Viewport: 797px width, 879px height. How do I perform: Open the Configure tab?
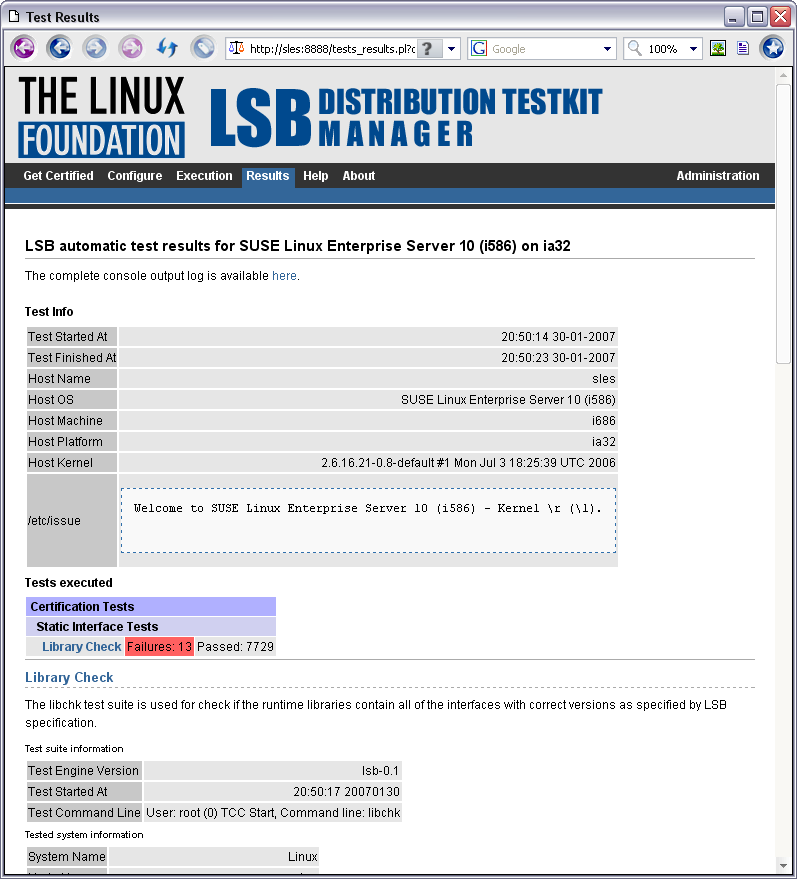[x=135, y=175]
